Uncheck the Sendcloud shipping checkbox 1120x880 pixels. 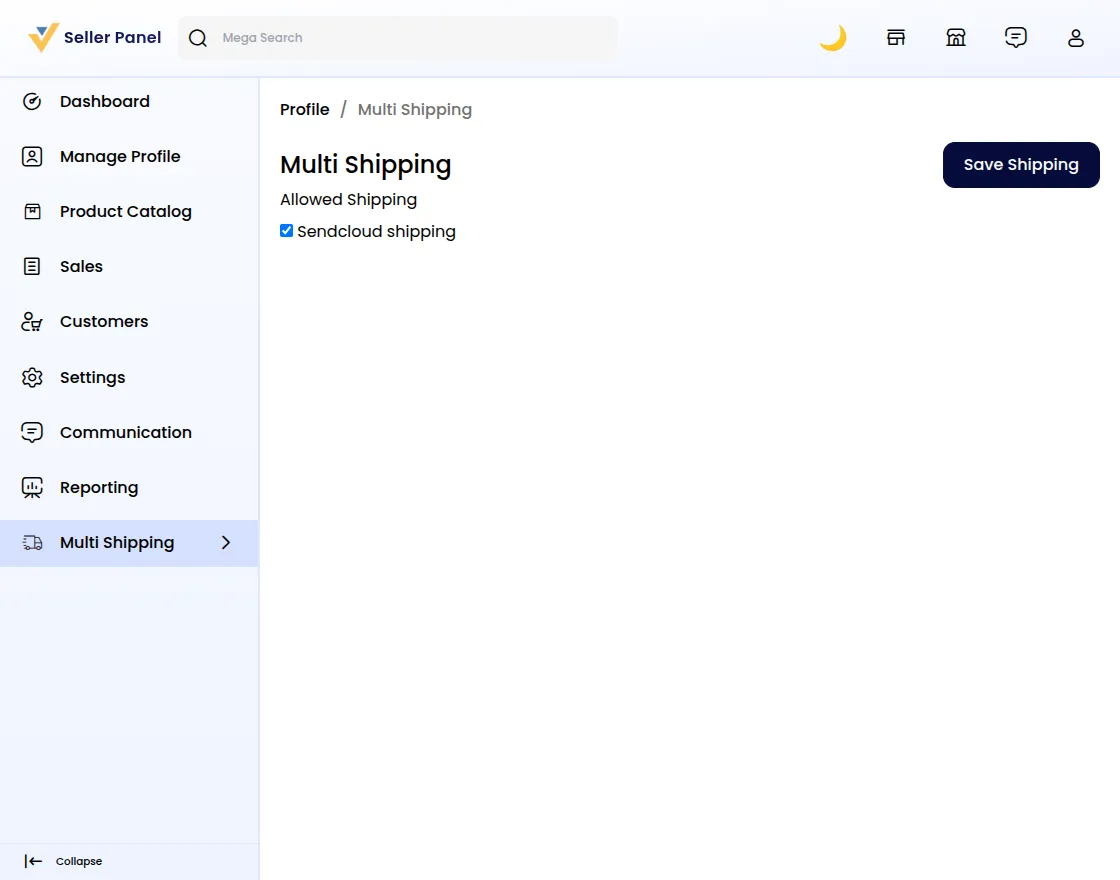[x=286, y=231]
